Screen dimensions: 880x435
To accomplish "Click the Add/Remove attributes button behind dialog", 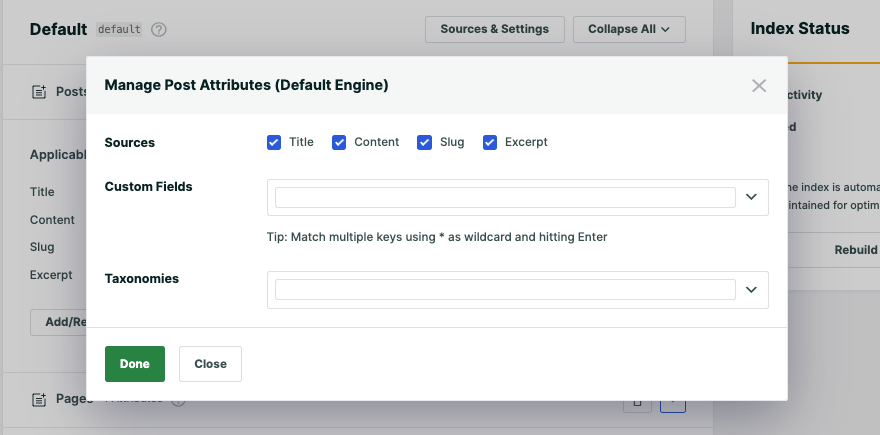I will coord(58,322).
